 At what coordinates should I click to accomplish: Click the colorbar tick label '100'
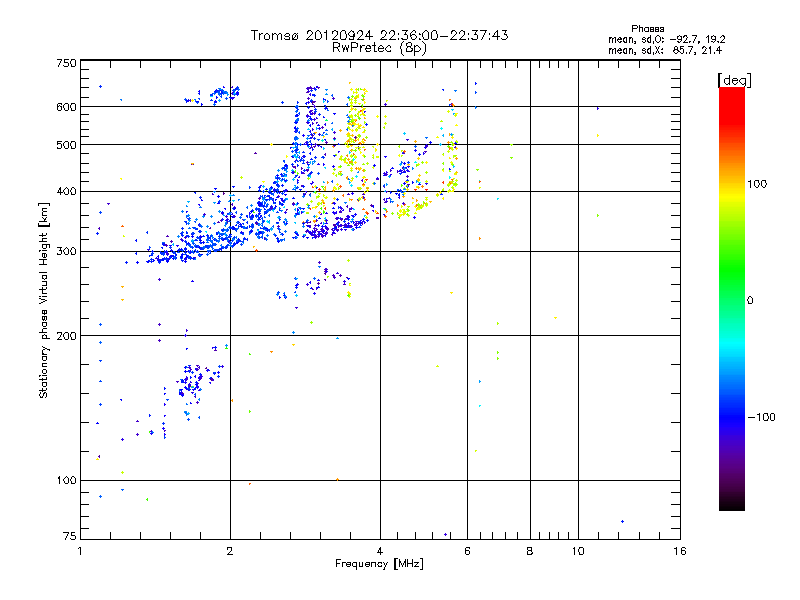[x=757, y=184]
